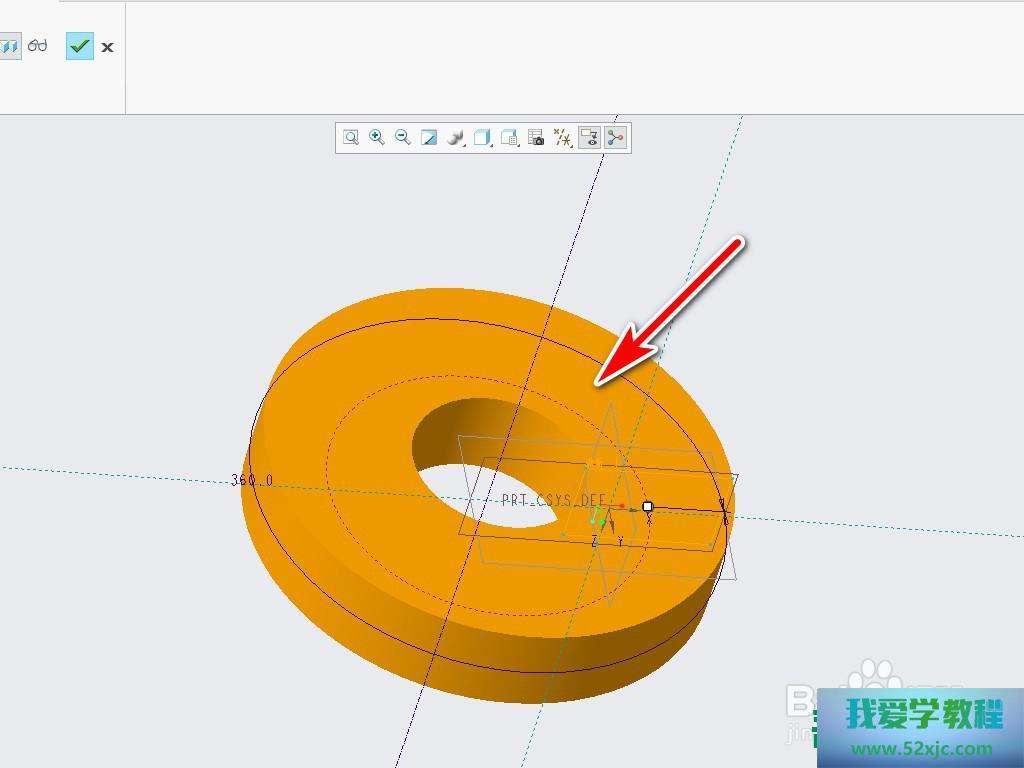
Task: Accept the feature with the green checkmark
Action: (x=80, y=46)
